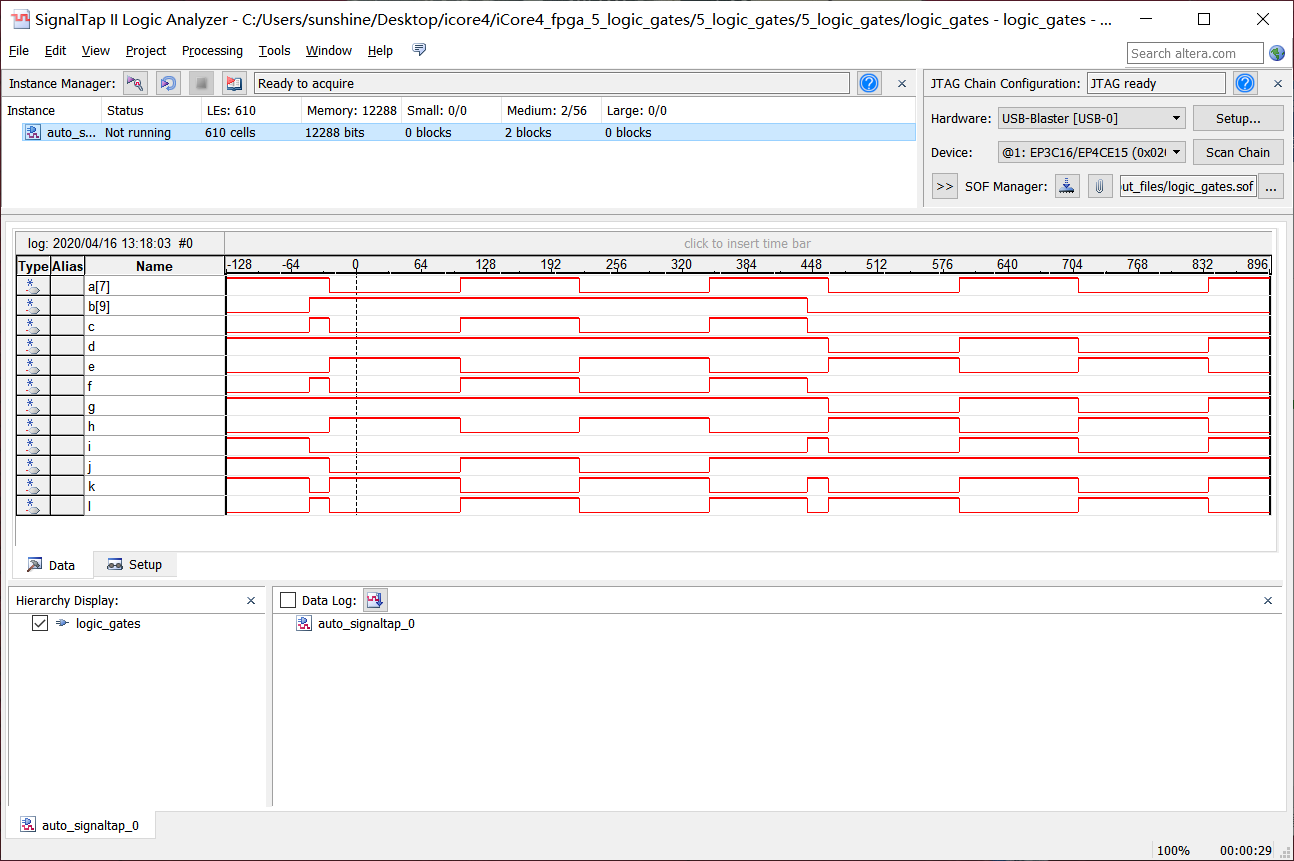Open JTAG Chain Configuration help icon
1294x861 pixels.
[1245, 84]
